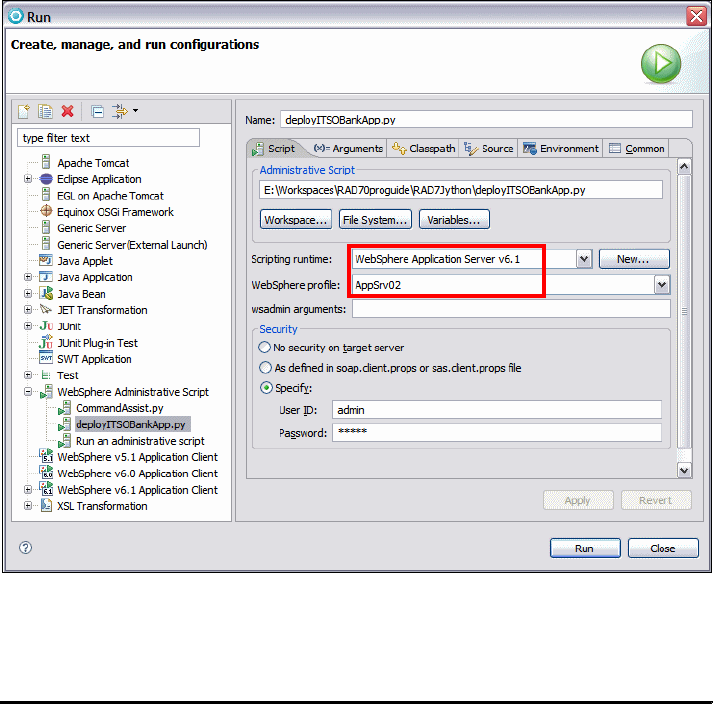Click the WebSphere v5.1 Application Client icon
The height and width of the screenshot is (704, 713).
tap(46, 456)
